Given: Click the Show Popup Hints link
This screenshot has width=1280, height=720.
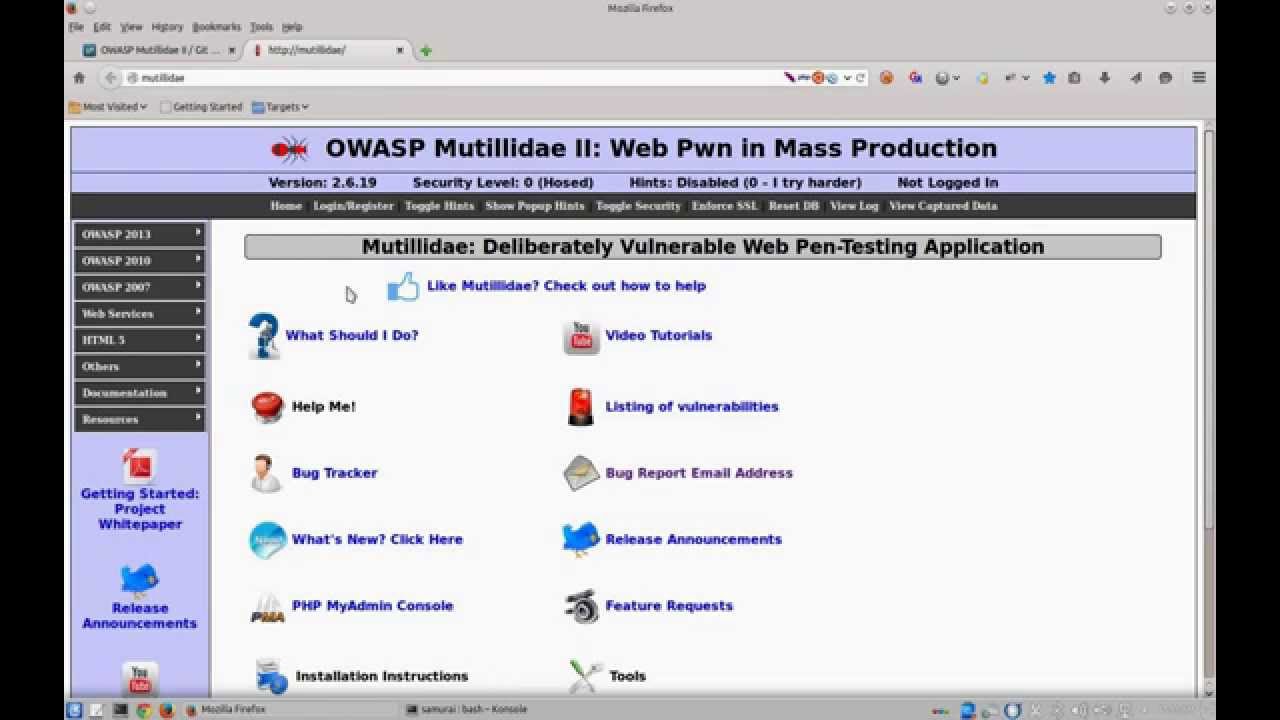Looking at the screenshot, I should pyautogui.click(x=534, y=206).
